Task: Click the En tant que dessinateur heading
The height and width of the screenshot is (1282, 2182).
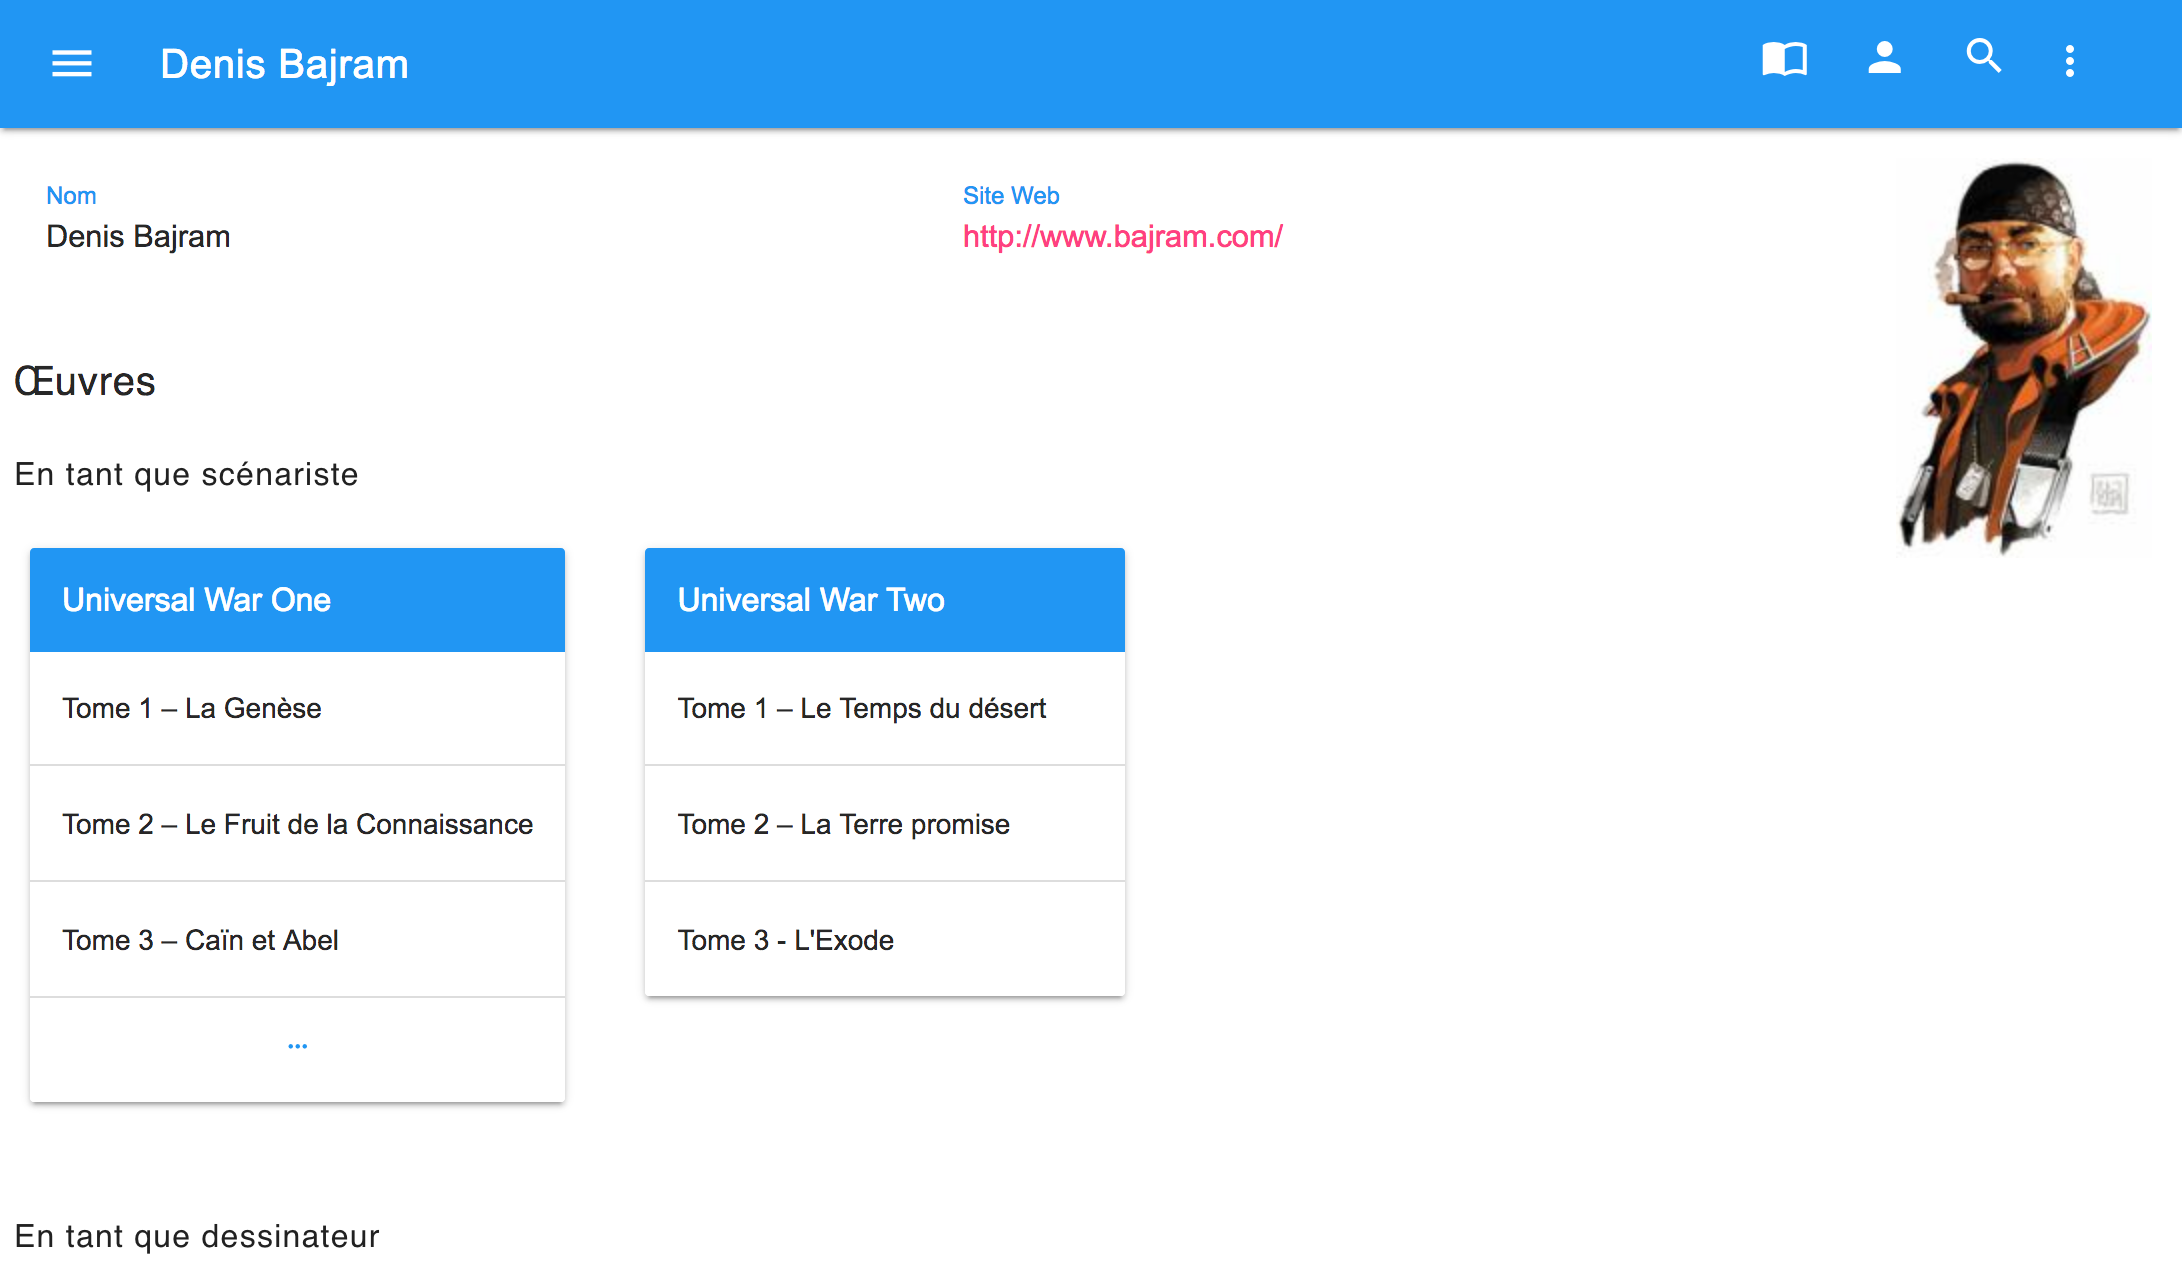Action: (x=197, y=1236)
